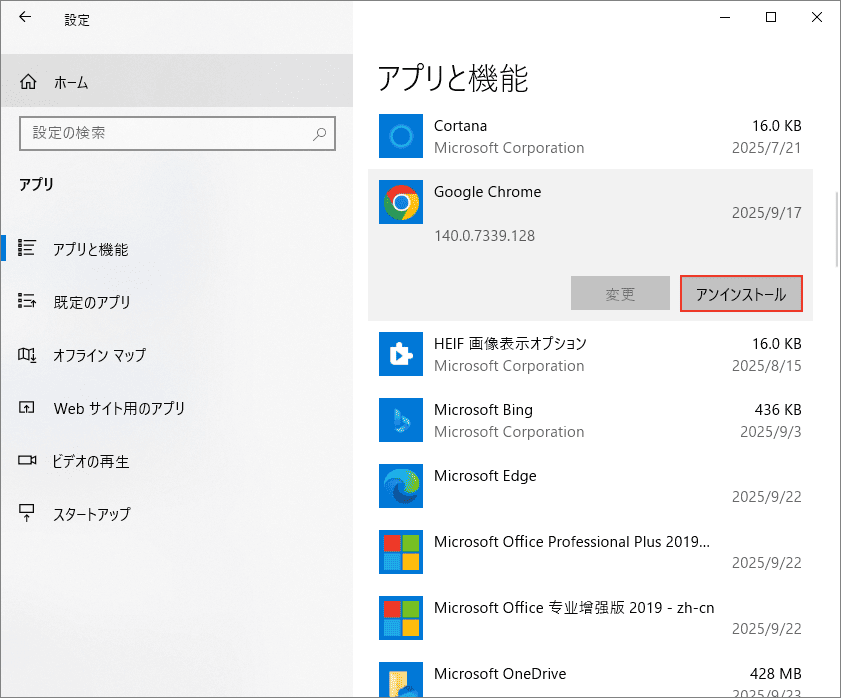This screenshot has width=841, height=698.
Task: Click the Microsoft Office Professional Plus icon
Action: [401, 553]
